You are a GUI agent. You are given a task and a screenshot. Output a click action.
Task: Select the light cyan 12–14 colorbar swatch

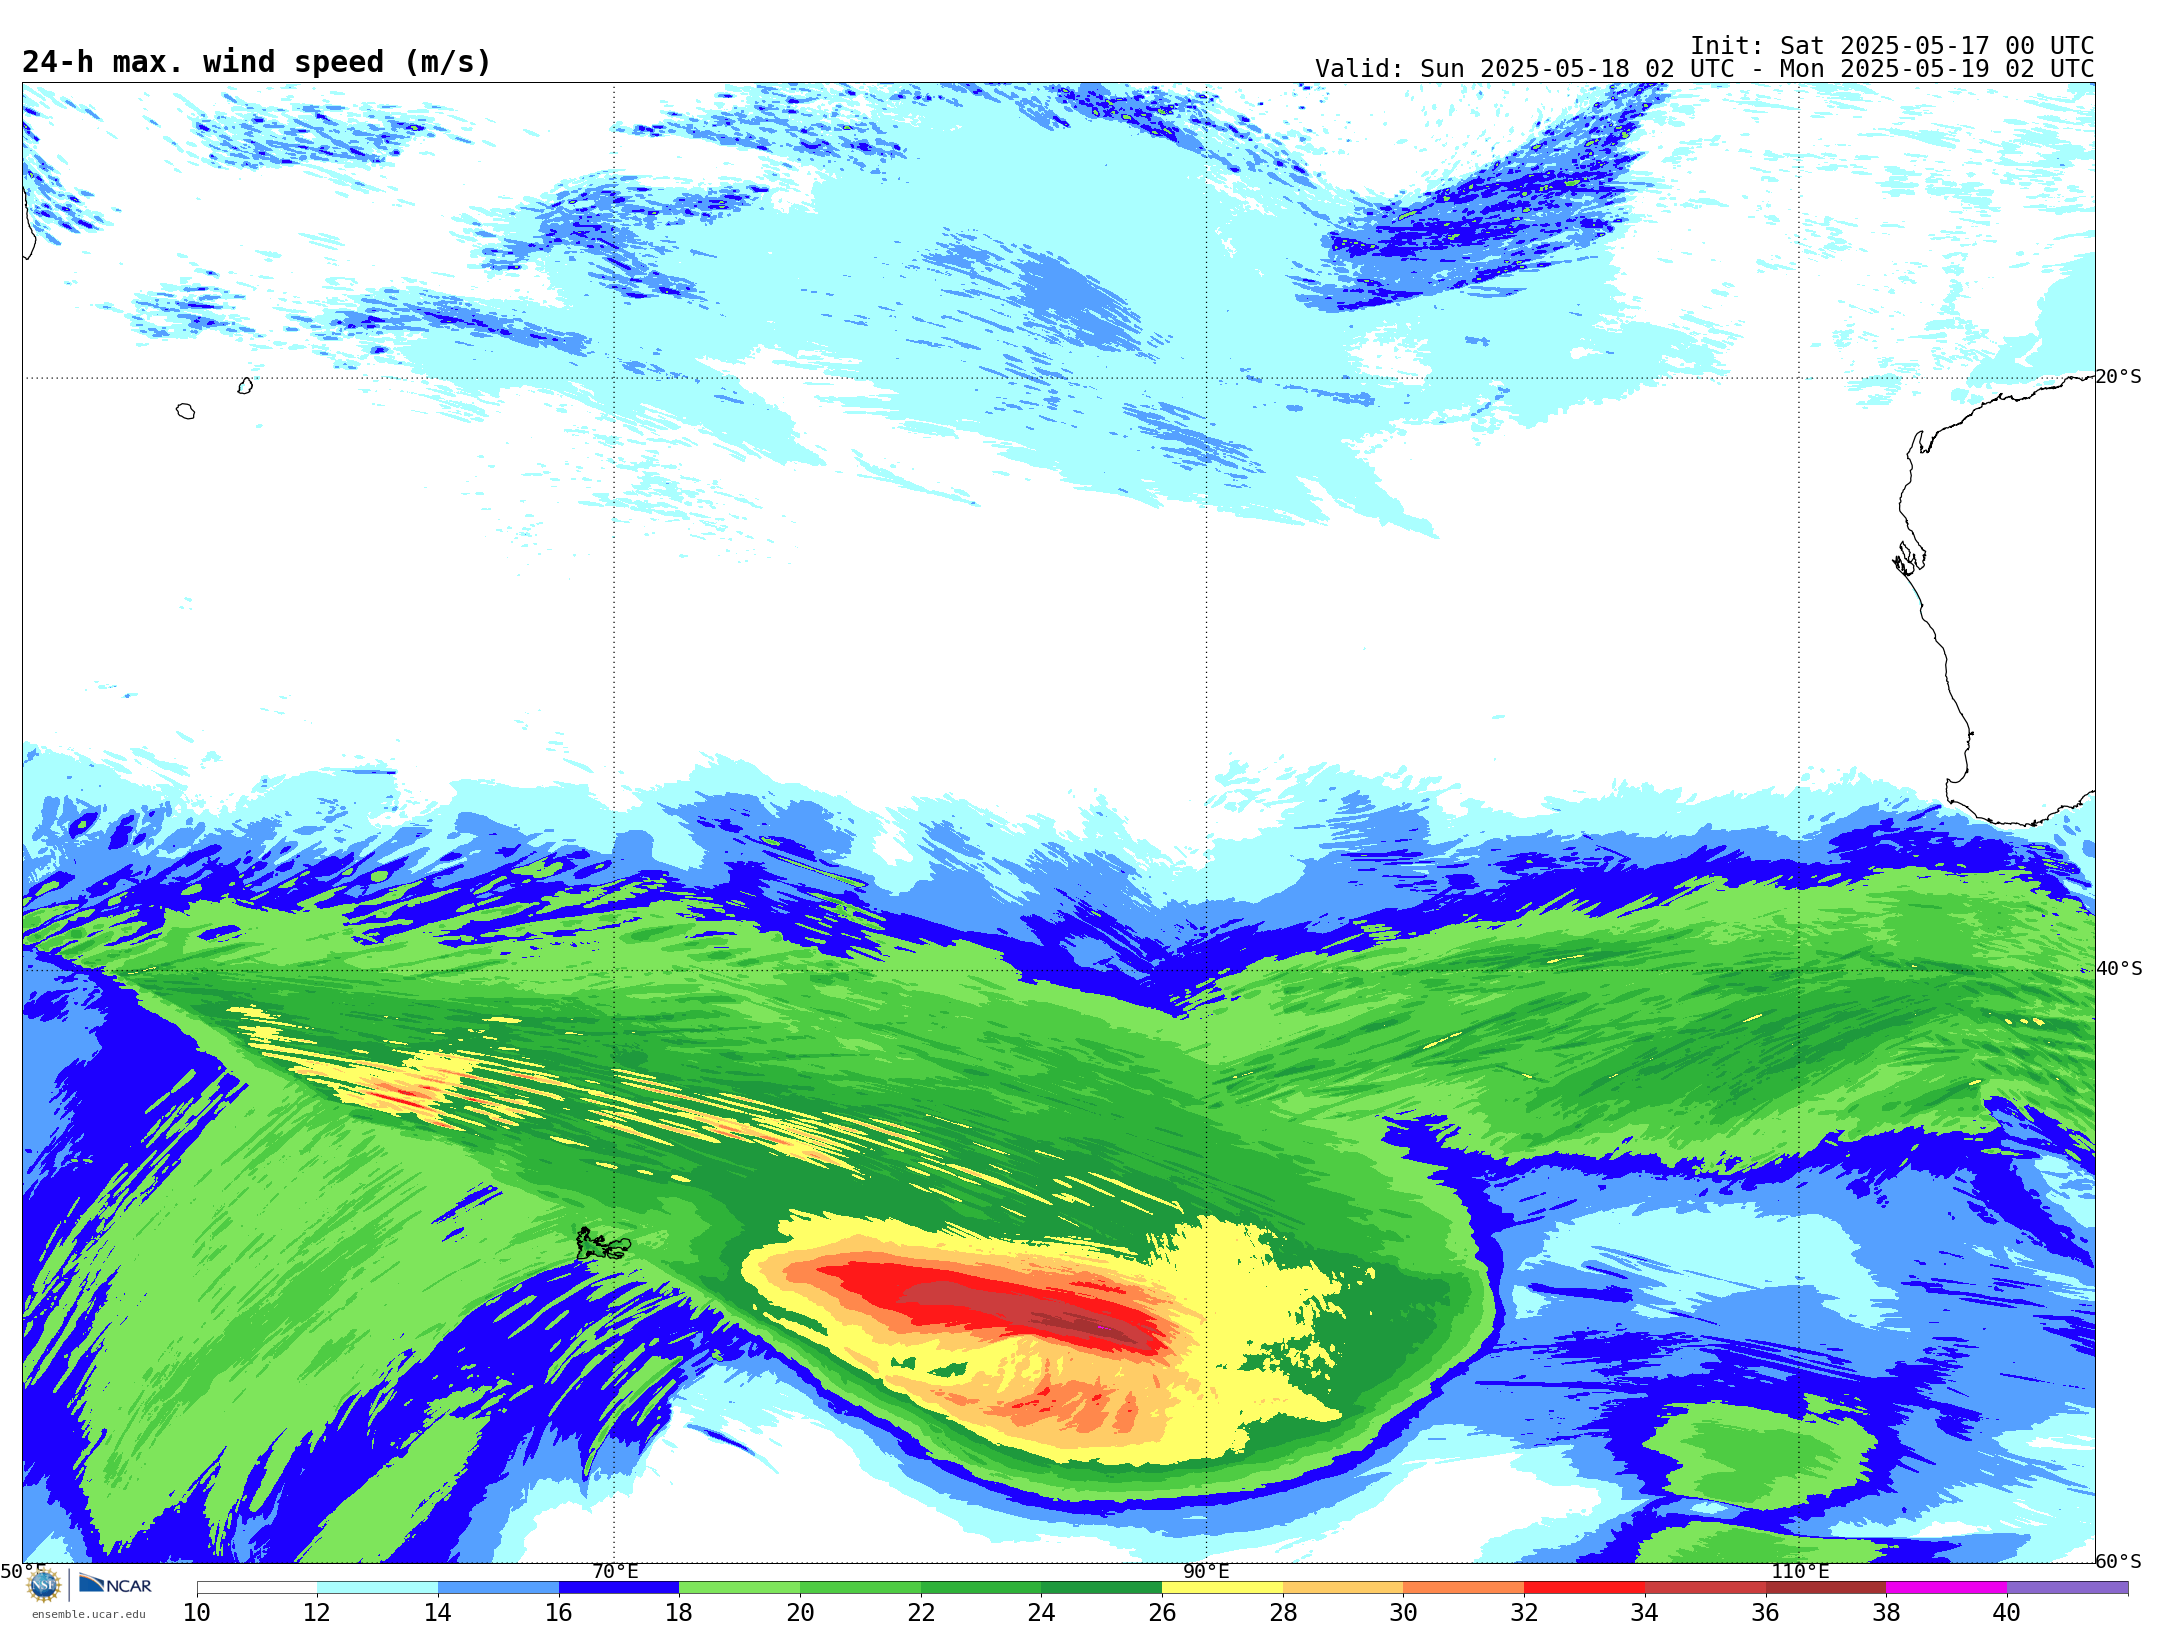tap(377, 1587)
